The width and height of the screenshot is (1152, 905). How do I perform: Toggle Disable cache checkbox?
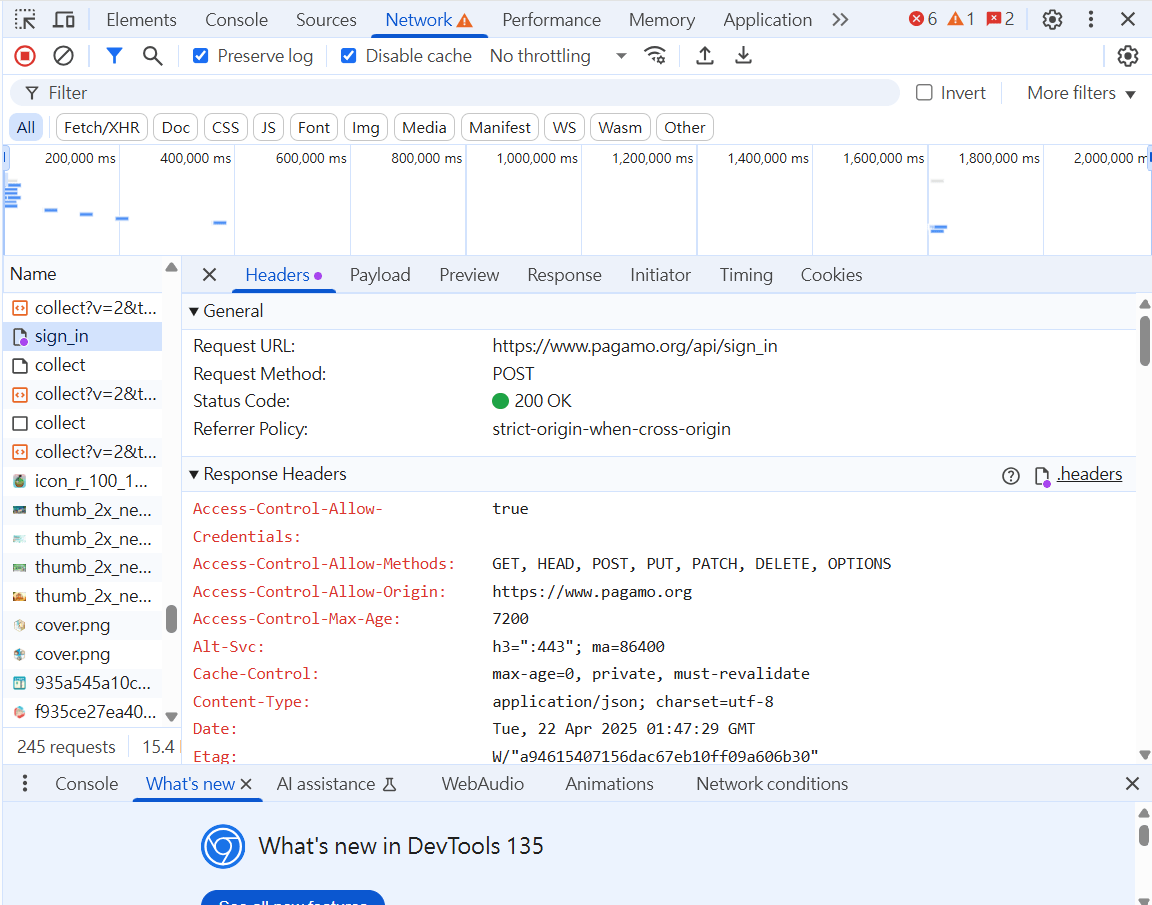coord(349,56)
